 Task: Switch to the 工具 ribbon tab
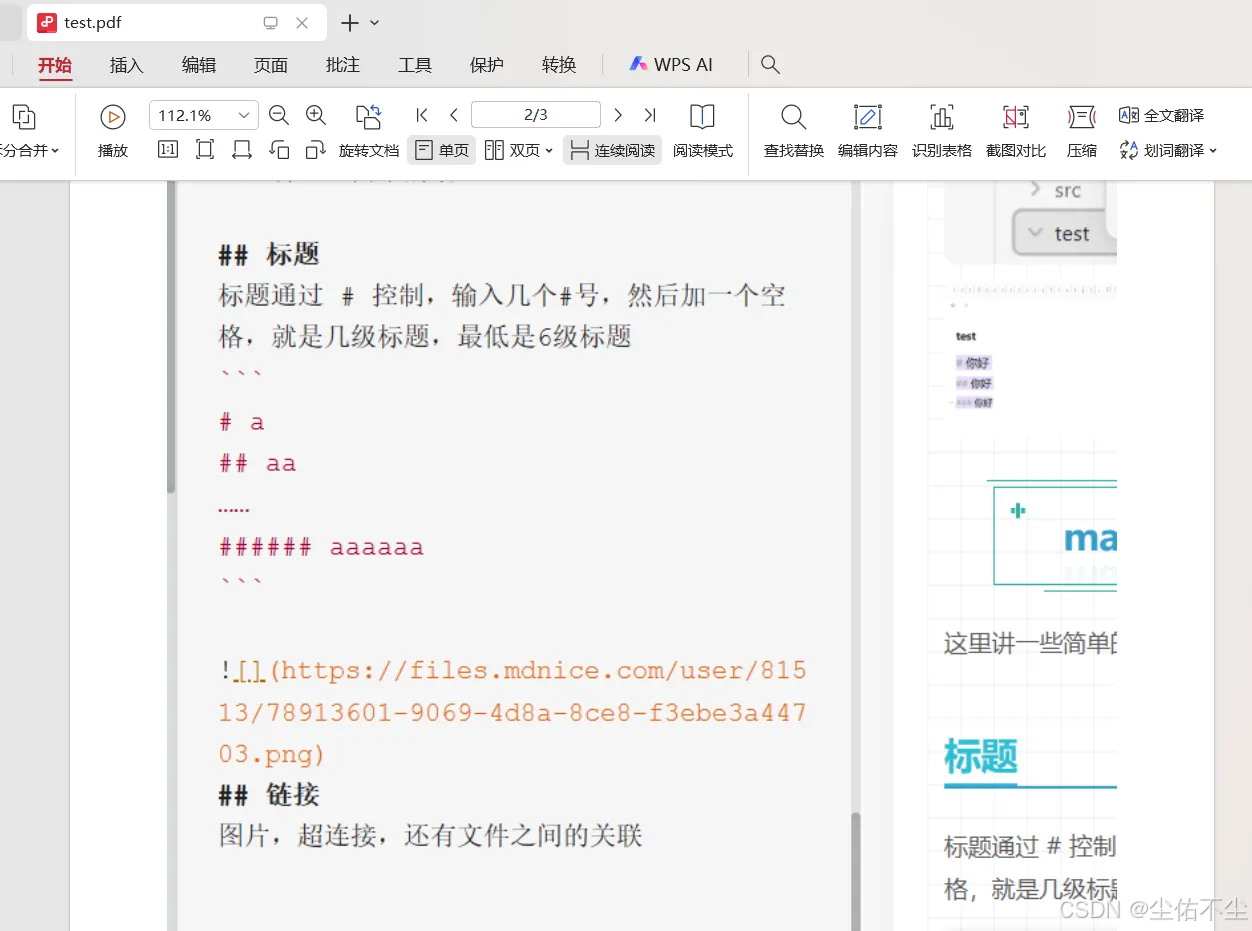tap(415, 65)
